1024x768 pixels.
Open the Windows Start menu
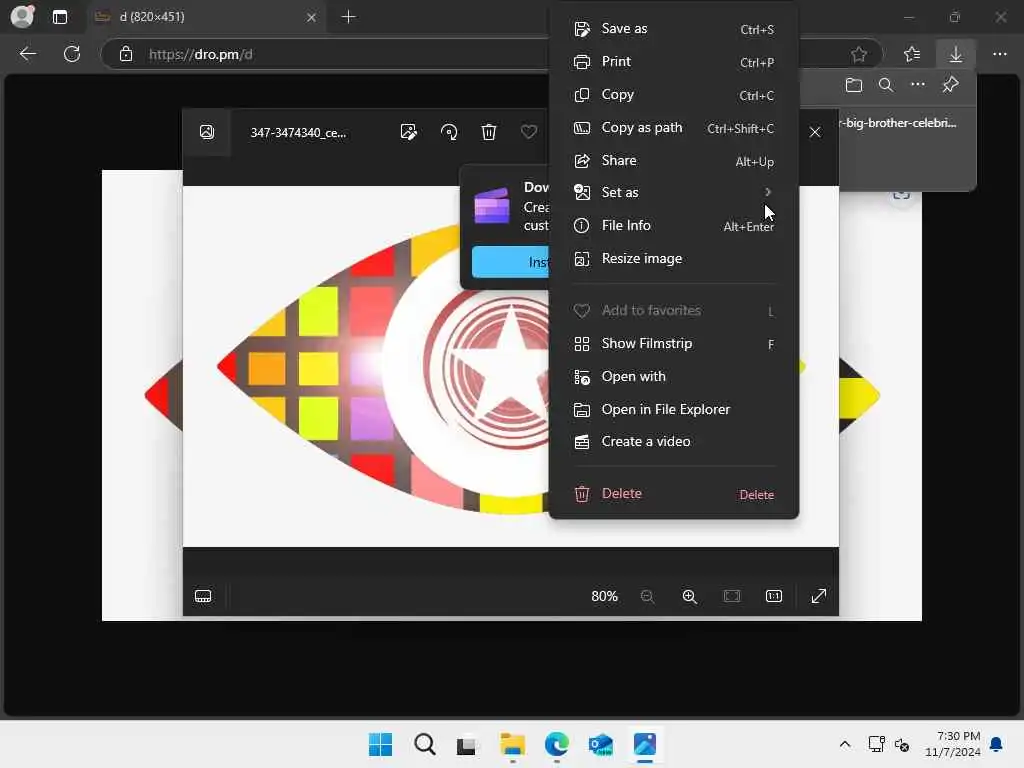(x=380, y=744)
